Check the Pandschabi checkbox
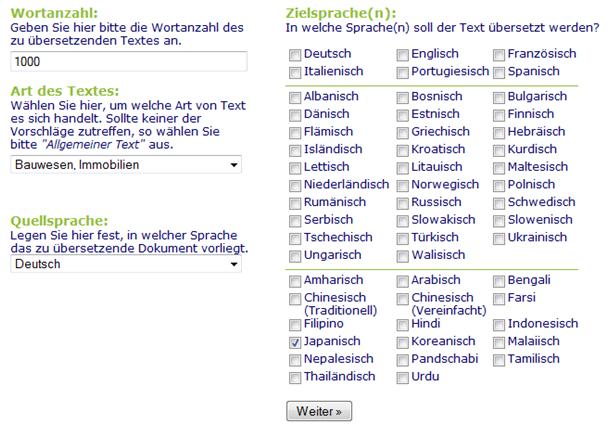Screen dimensions: 609x426 coord(402,360)
